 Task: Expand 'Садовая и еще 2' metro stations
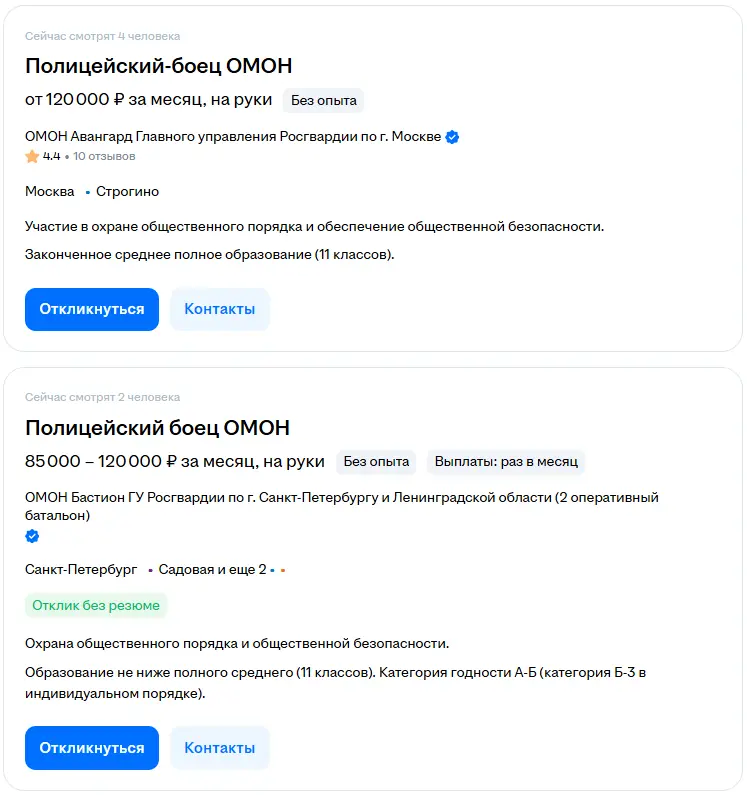click(x=212, y=570)
